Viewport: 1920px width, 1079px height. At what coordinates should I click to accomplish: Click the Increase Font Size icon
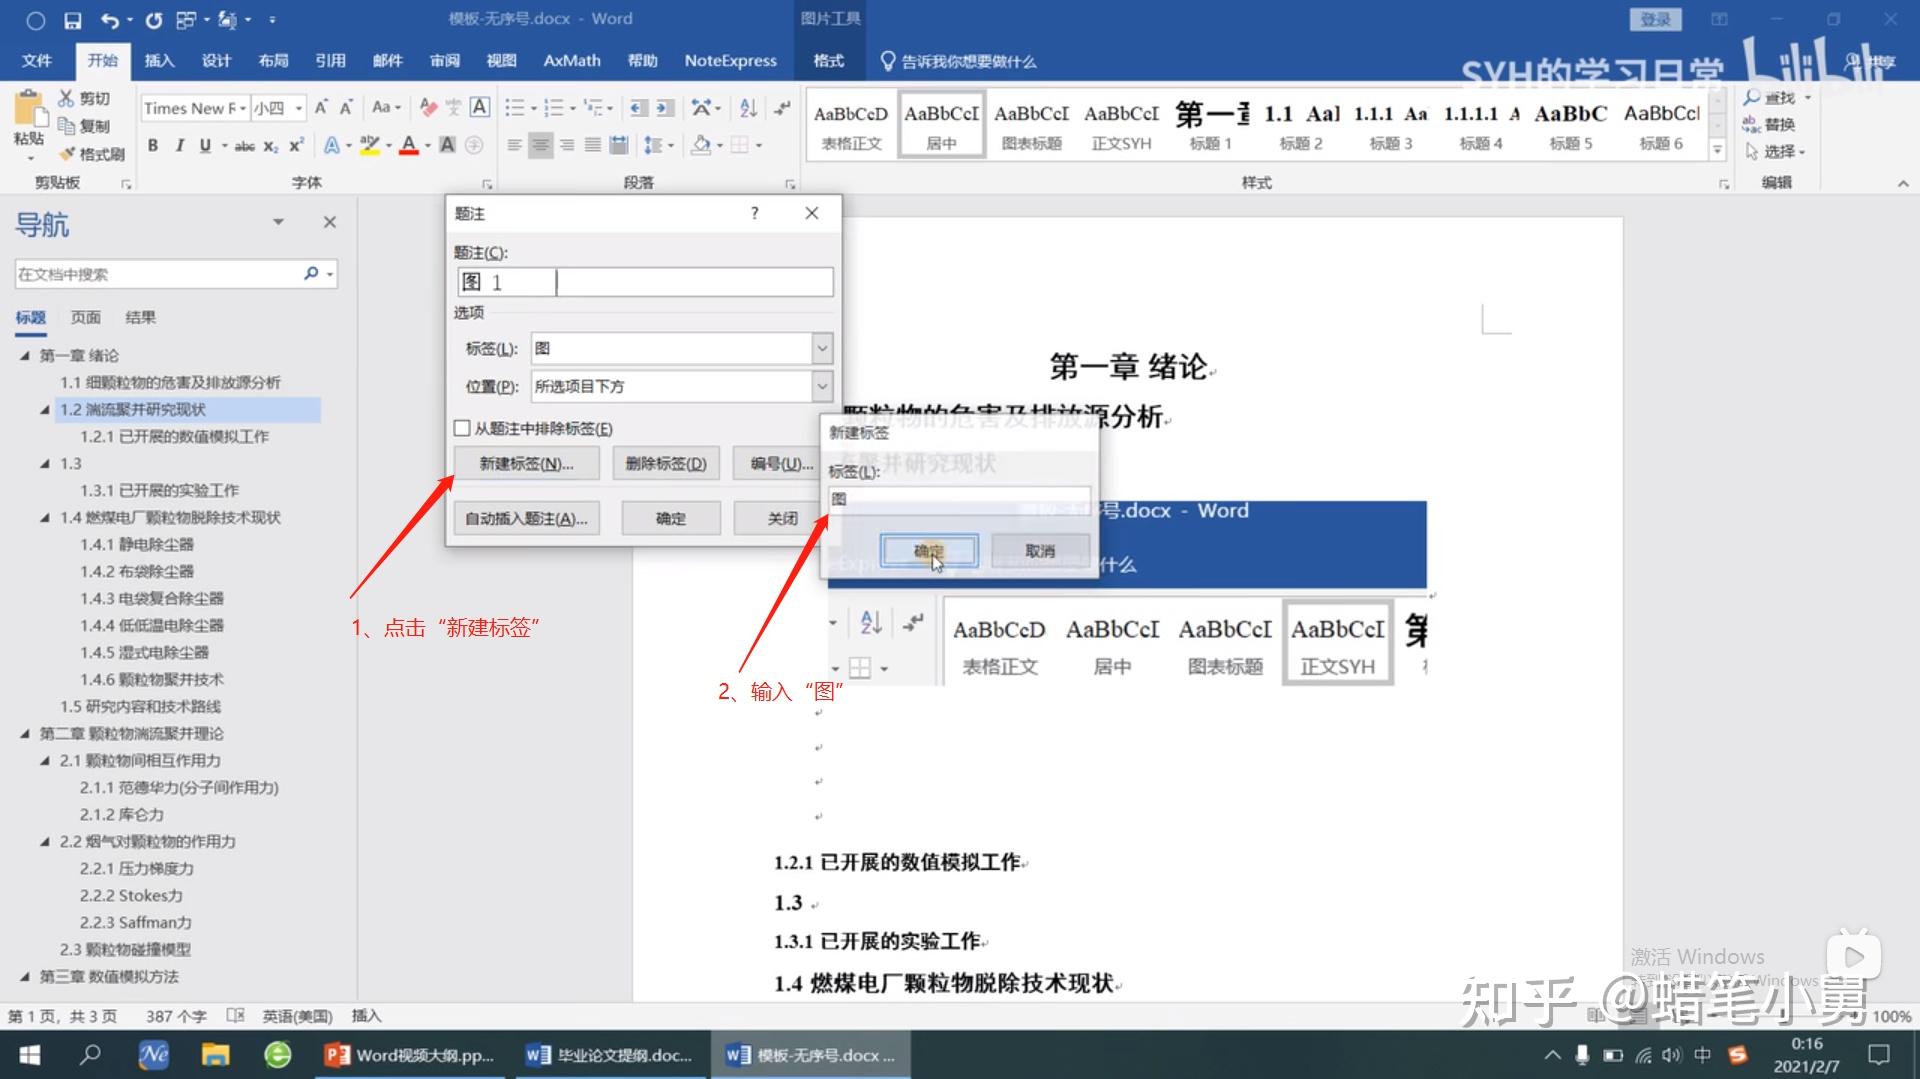coord(321,107)
